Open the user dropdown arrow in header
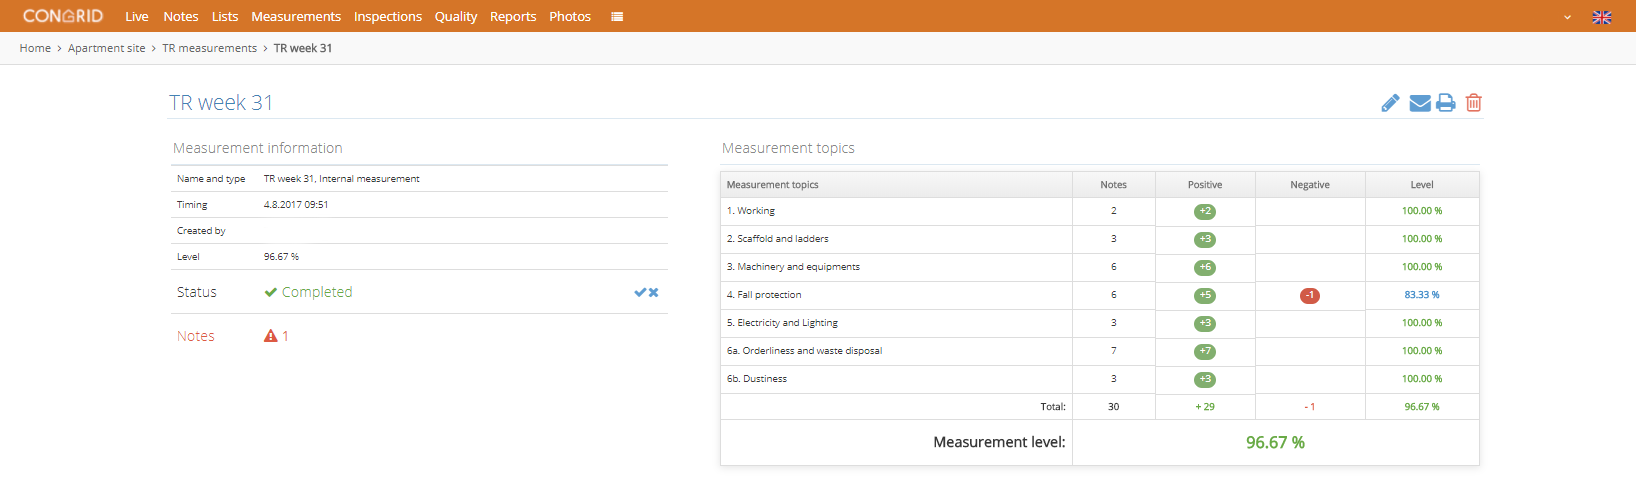1636x482 pixels. tap(1568, 17)
